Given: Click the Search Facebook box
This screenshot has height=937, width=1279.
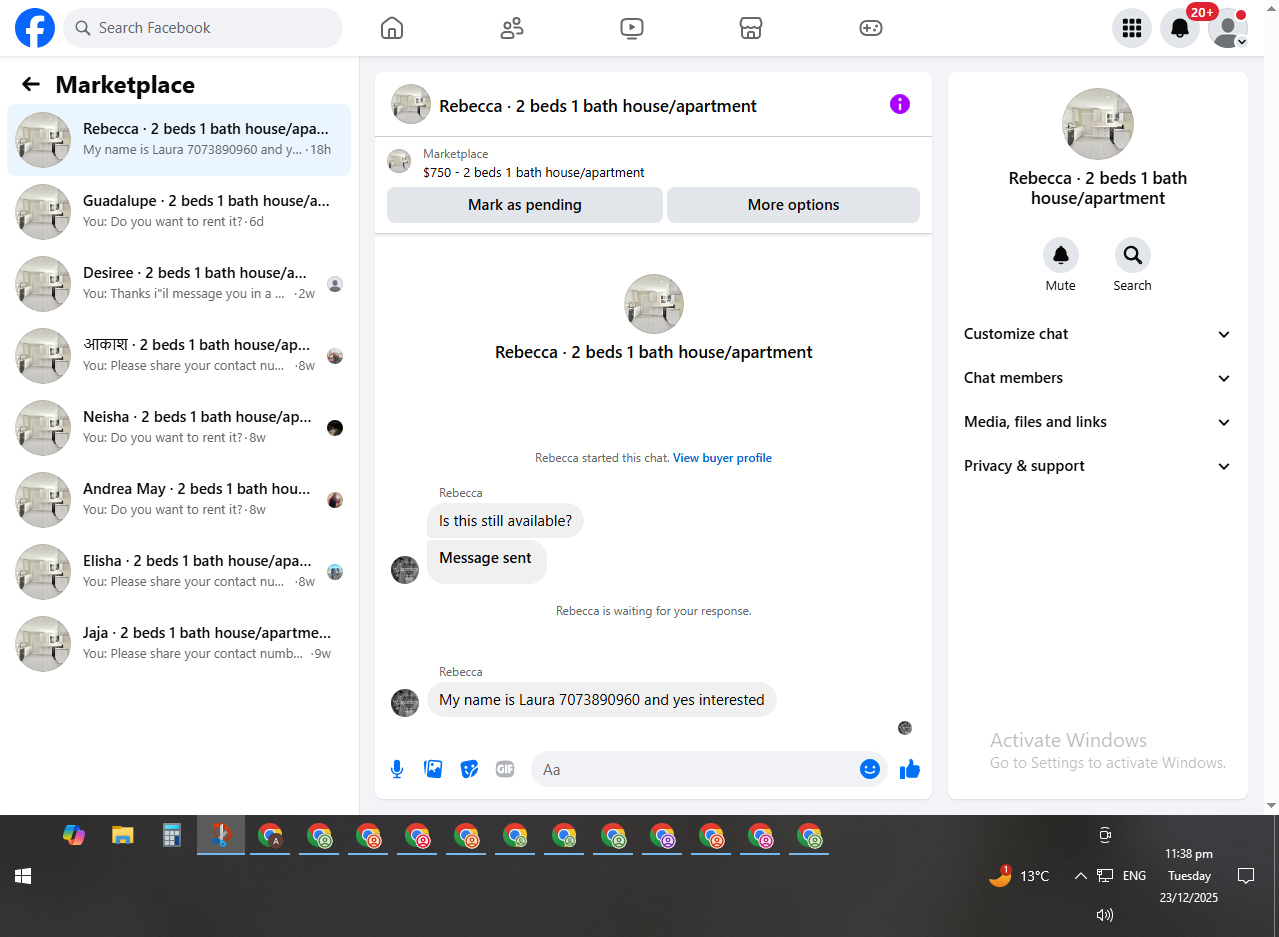Looking at the screenshot, I should pyautogui.click(x=203, y=28).
